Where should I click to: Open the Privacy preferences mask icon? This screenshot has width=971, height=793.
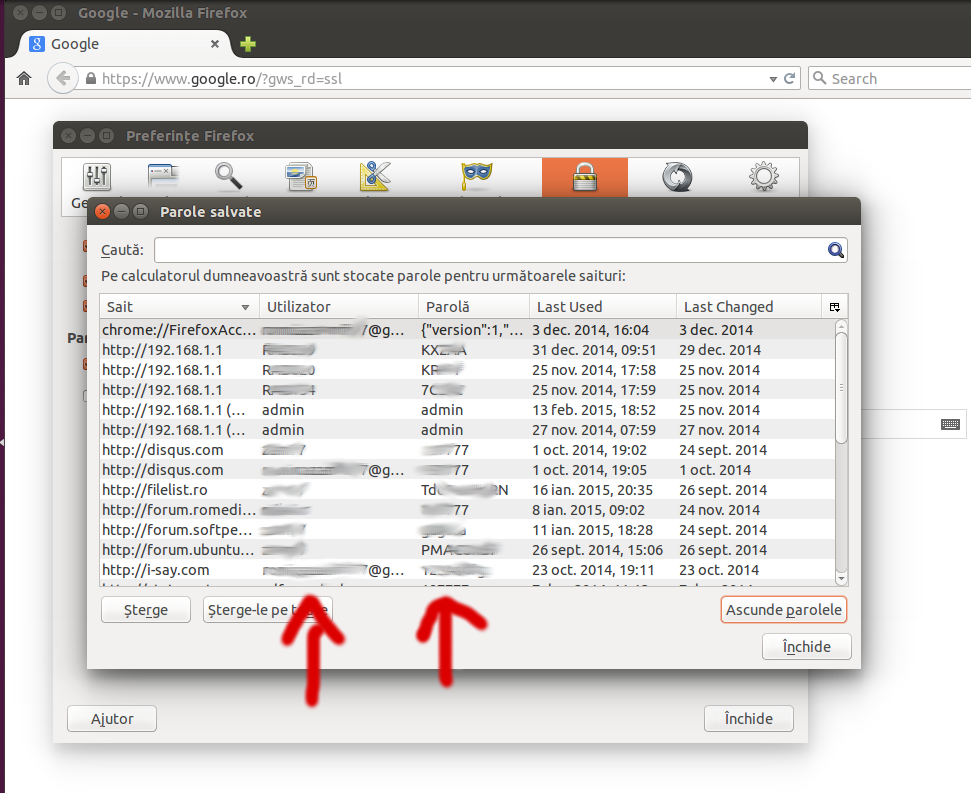(477, 176)
